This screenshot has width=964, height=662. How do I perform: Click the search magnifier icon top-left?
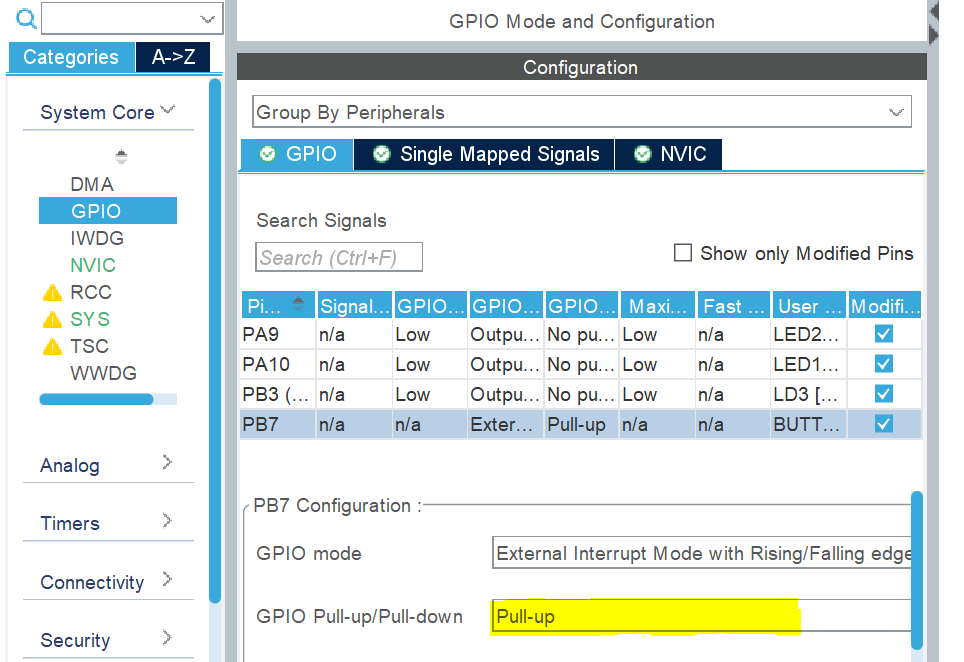pyautogui.click(x=26, y=18)
